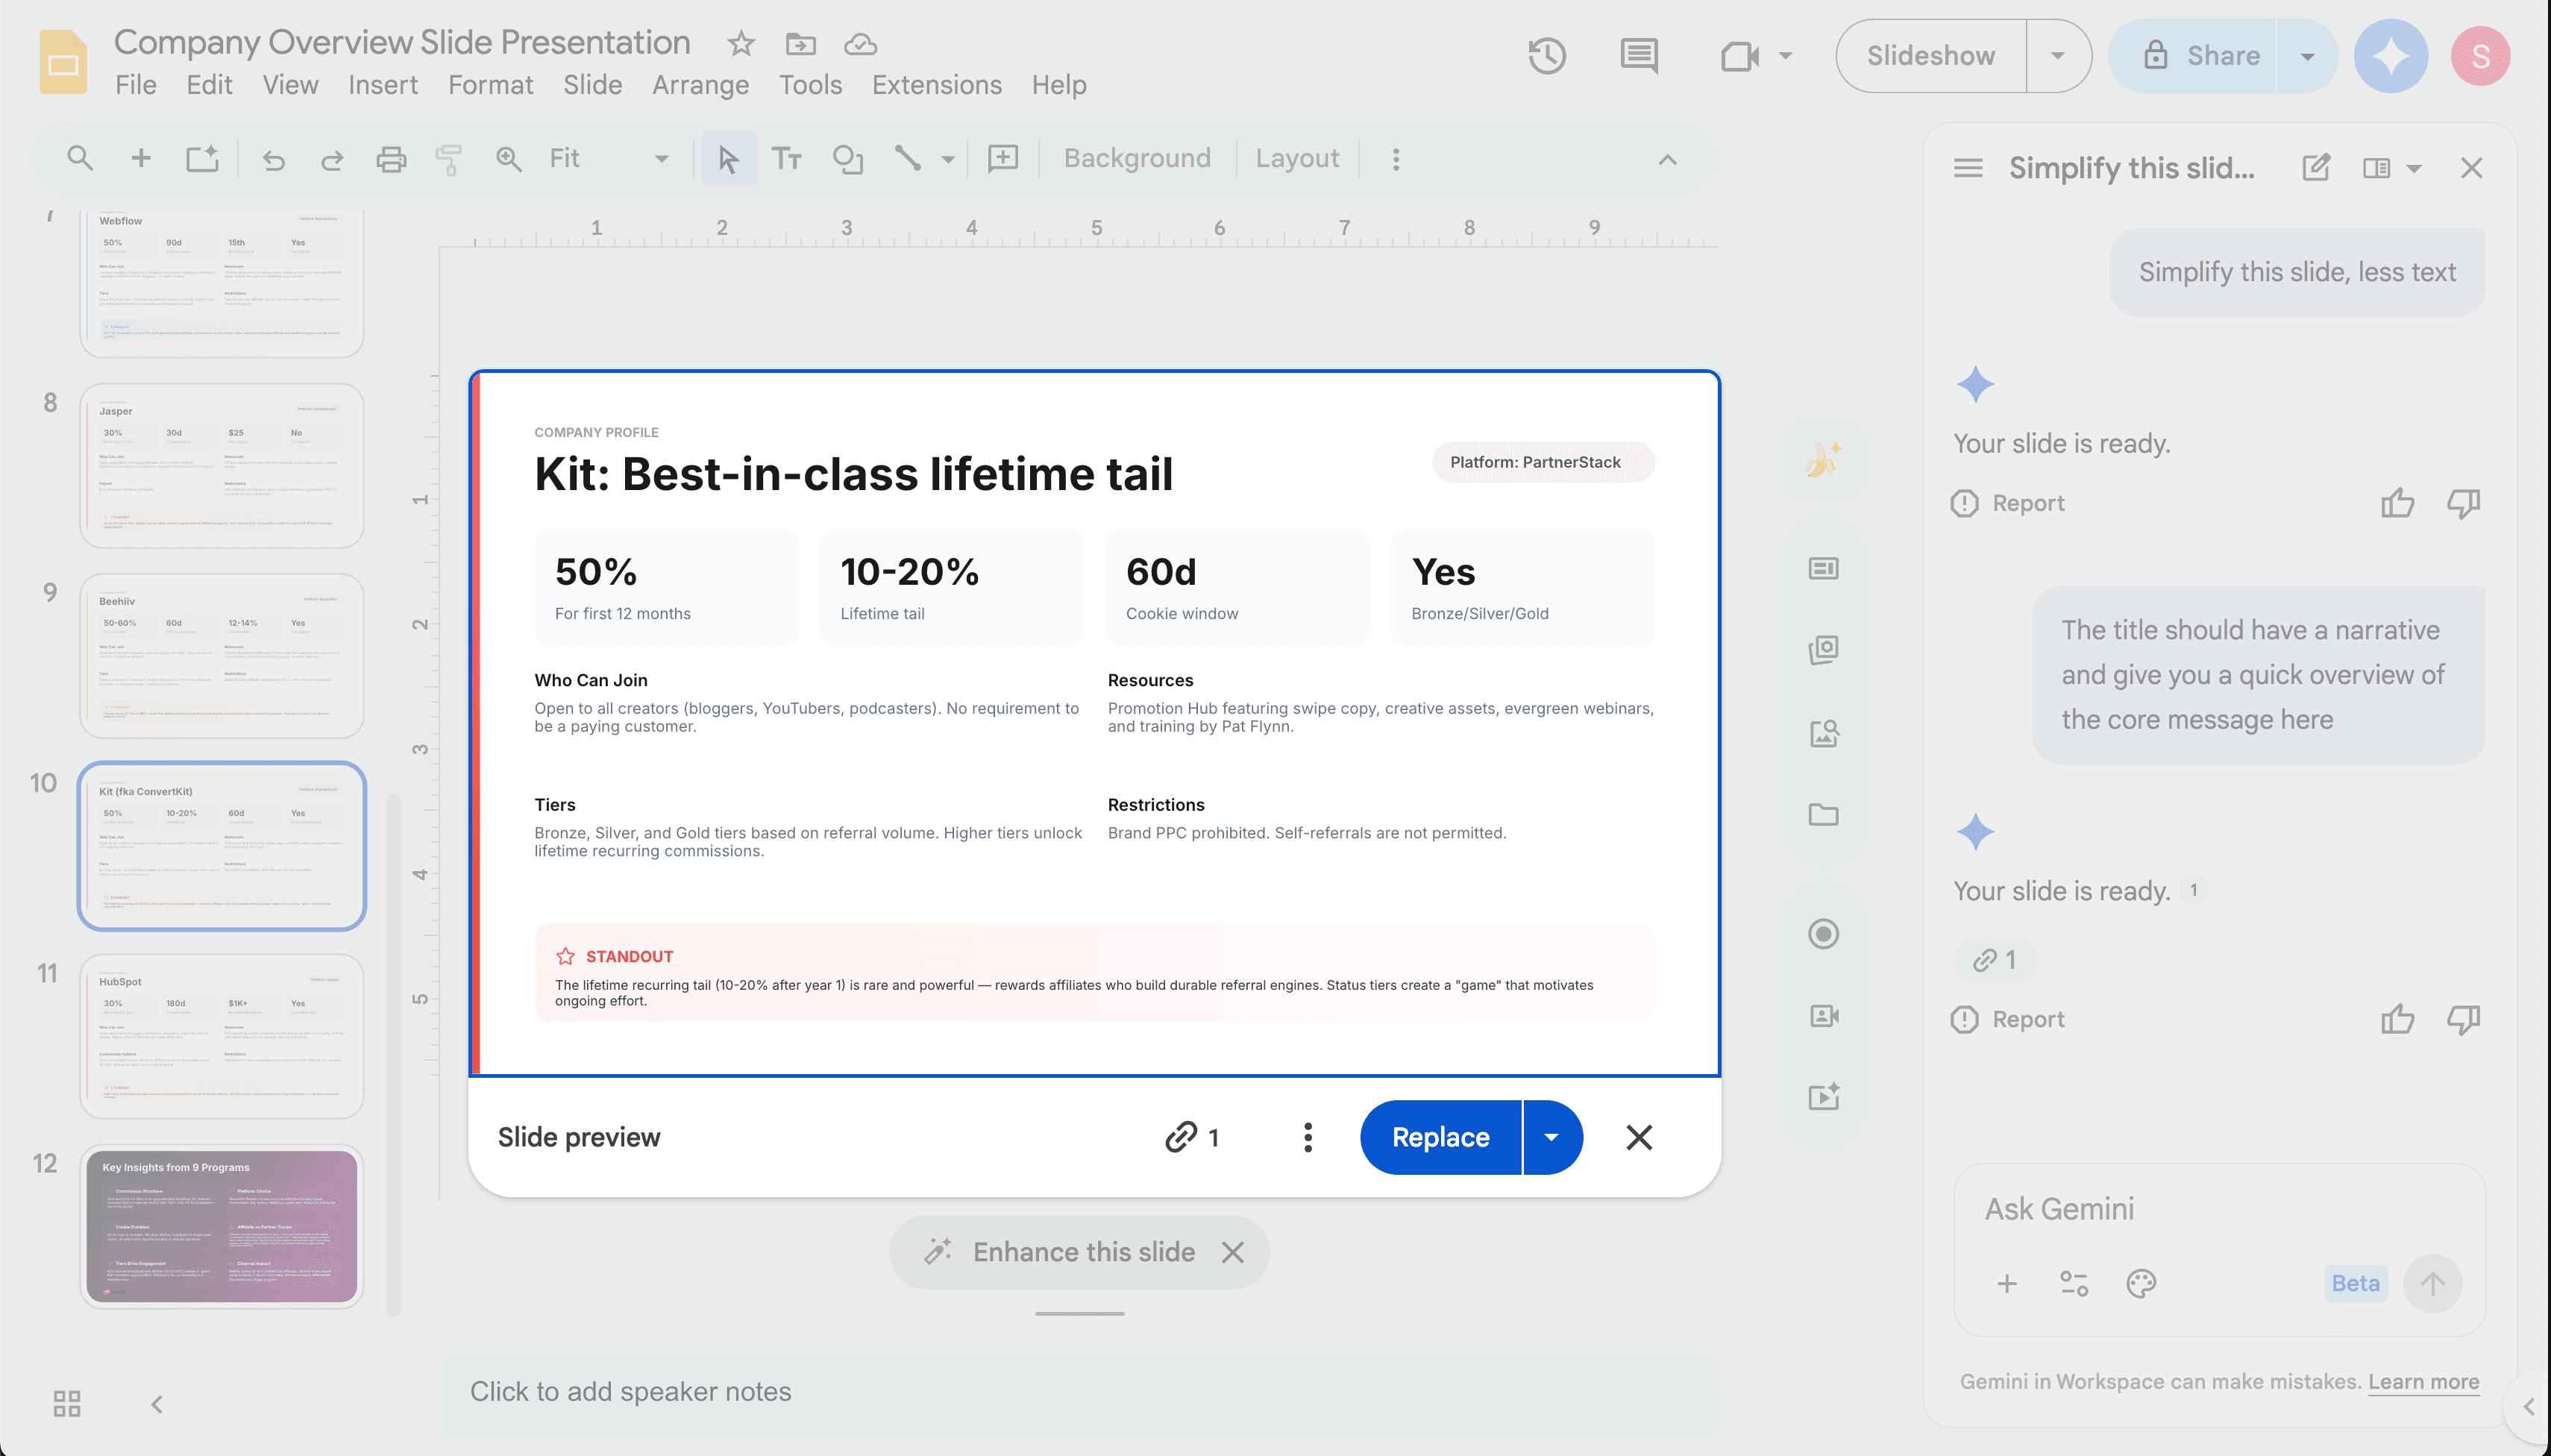2551x1456 pixels.
Task: Click thumbs up on first response
Action: pyautogui.click(x=2397, y=503)
